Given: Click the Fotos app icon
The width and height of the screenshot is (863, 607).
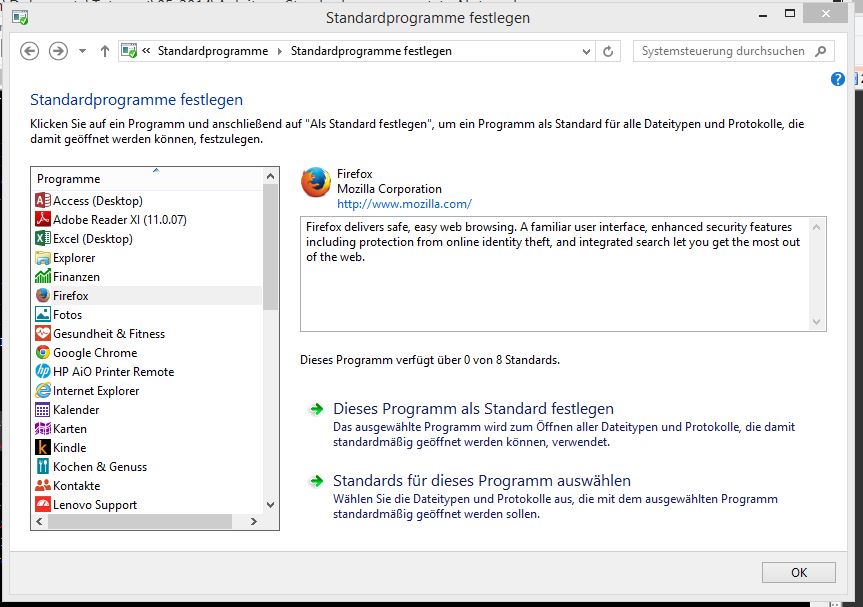Looking at the screenshot, I should (43, 315).
